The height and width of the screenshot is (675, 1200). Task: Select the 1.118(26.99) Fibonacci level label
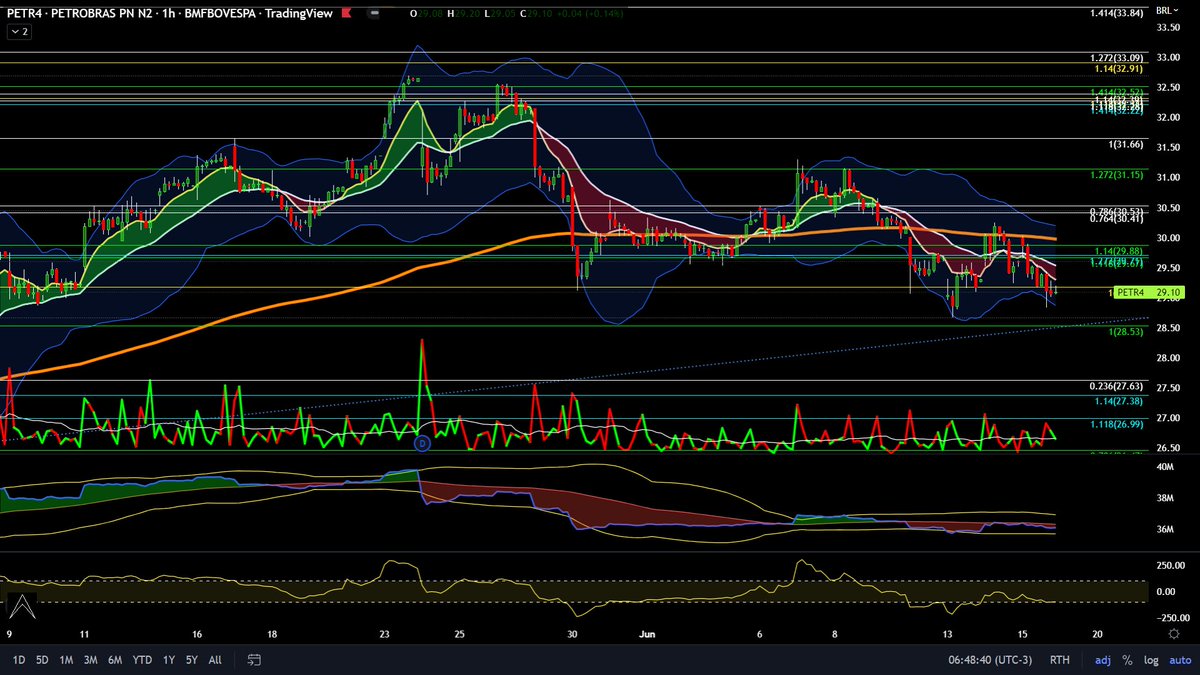(x=1117, y=423)
